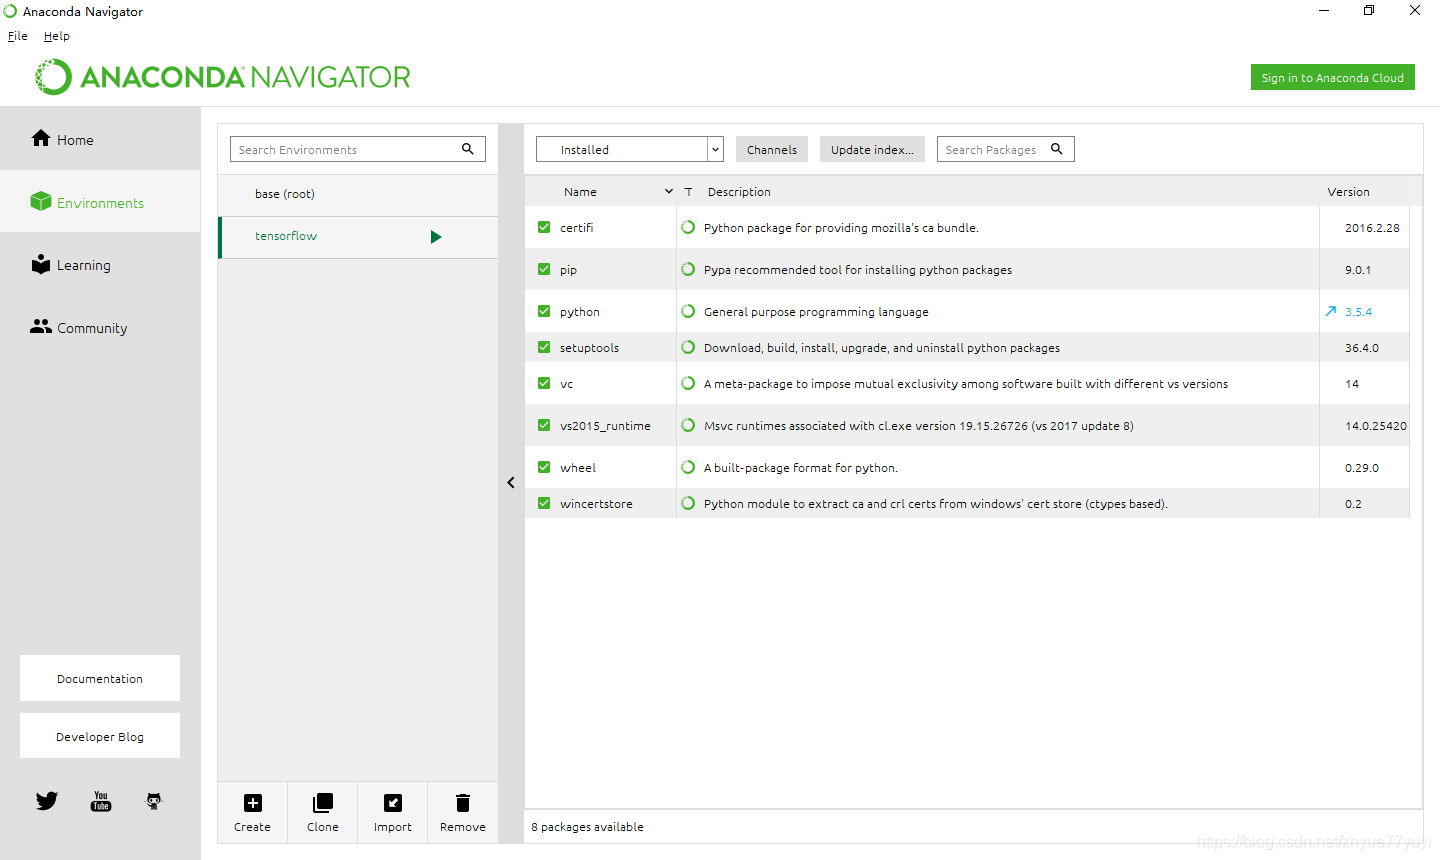Open the YouTube icon link

(101, 801)
